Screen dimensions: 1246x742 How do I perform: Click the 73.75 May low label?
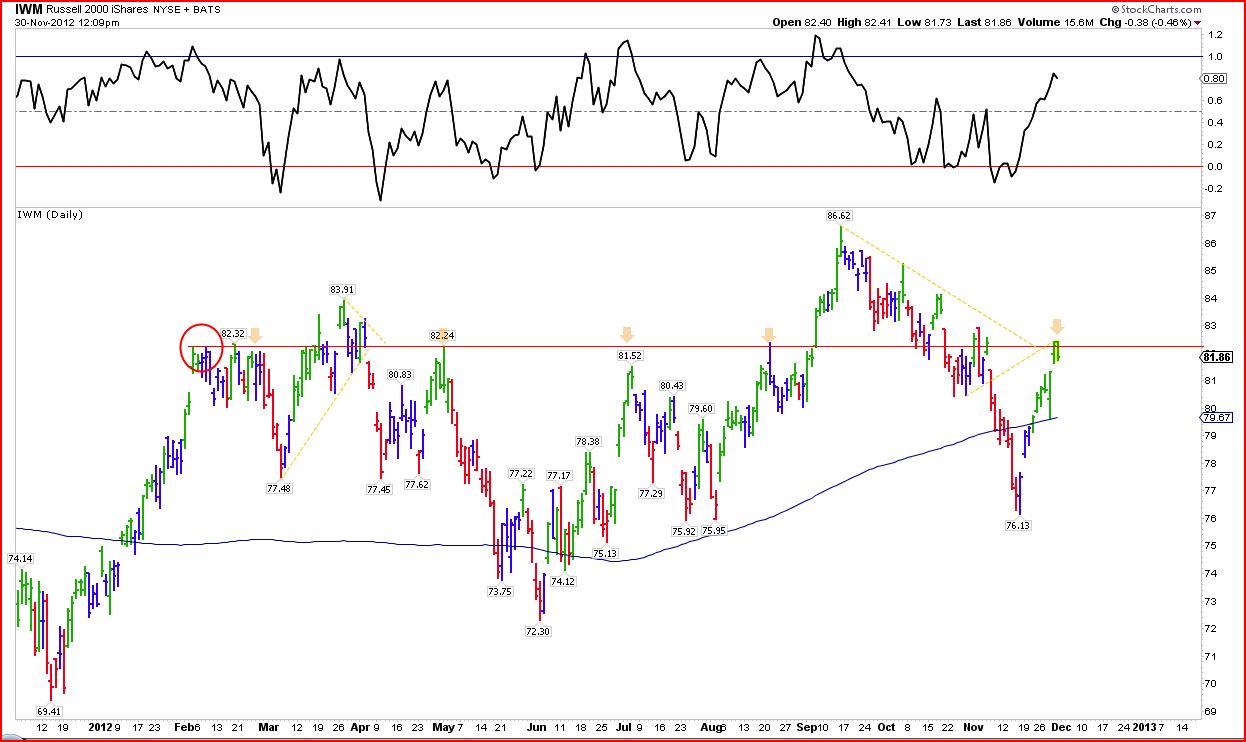500,591
